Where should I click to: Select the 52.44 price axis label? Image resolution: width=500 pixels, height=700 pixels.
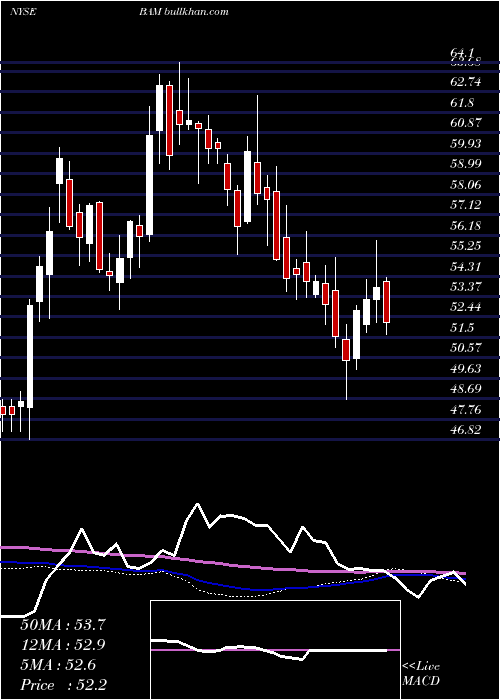[x=466, y=307]
